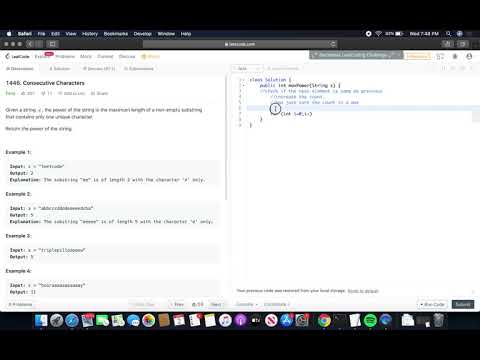480x360 pixels.
Task: Collapse the class Solution fold arrow
Action: (244, 80)
